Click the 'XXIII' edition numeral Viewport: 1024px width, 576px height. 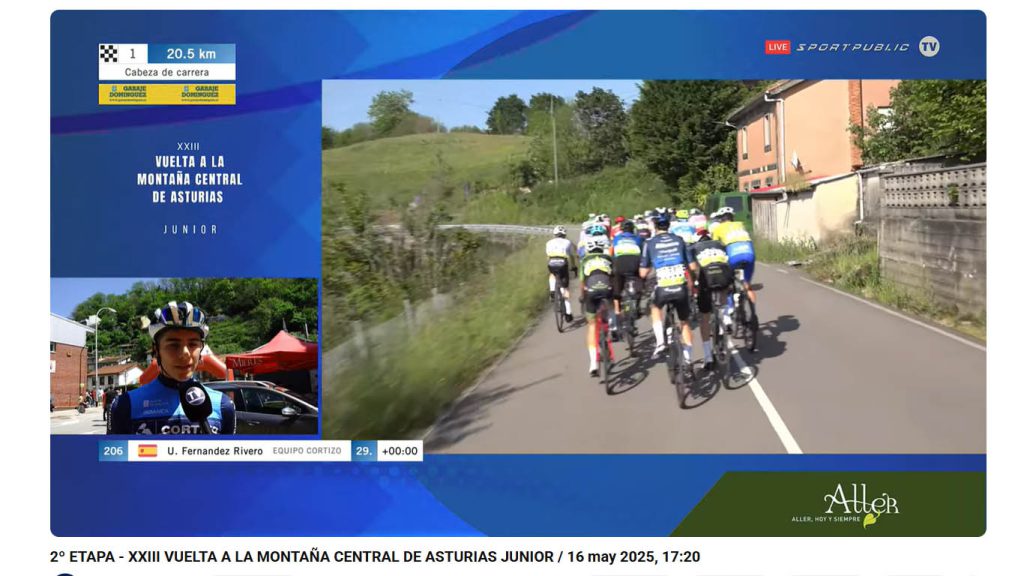(188, 146)
